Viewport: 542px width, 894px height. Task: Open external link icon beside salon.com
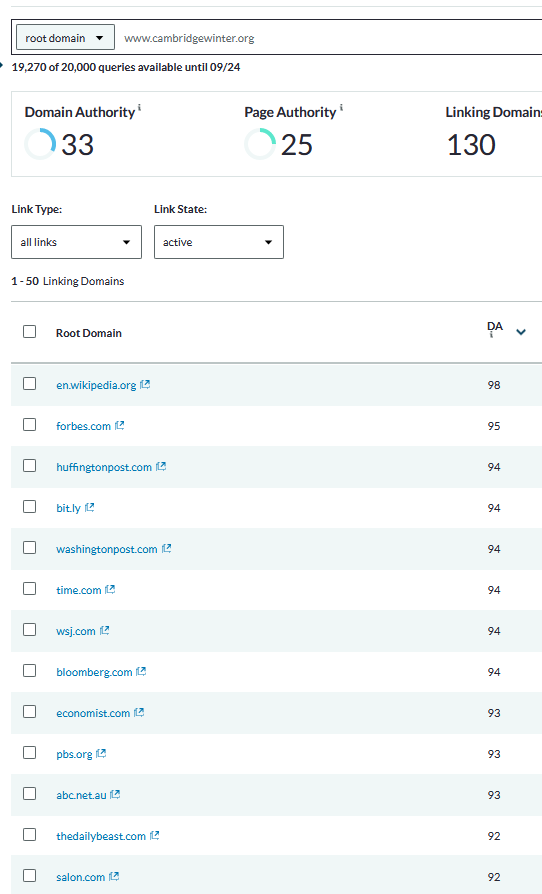pos(114,876)
